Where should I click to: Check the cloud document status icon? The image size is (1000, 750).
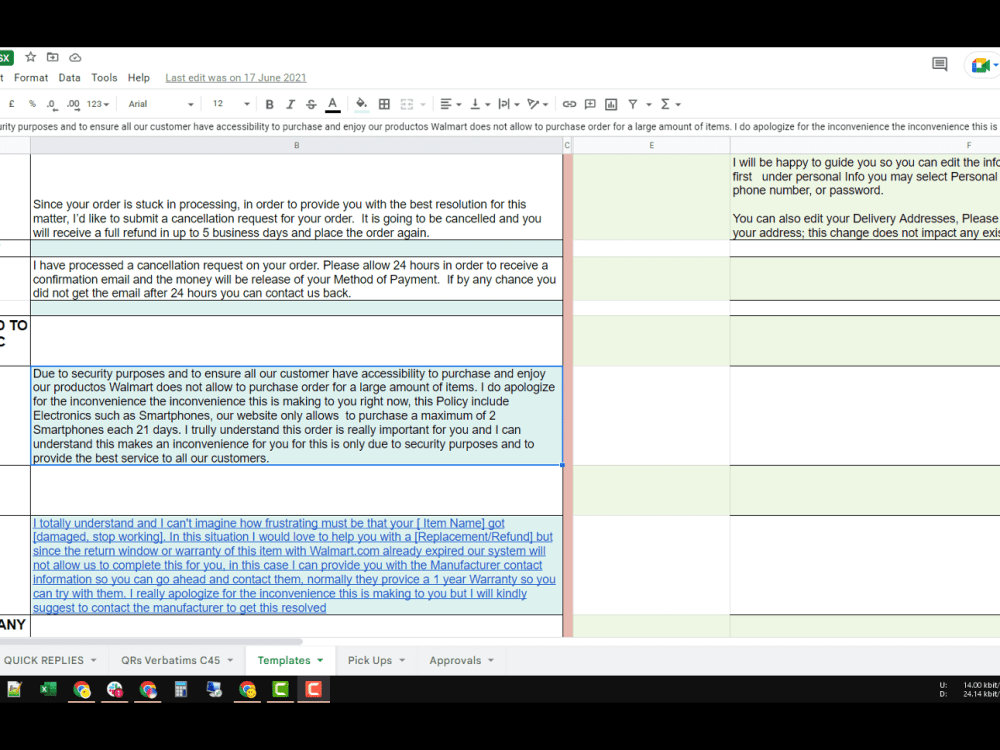75,57
